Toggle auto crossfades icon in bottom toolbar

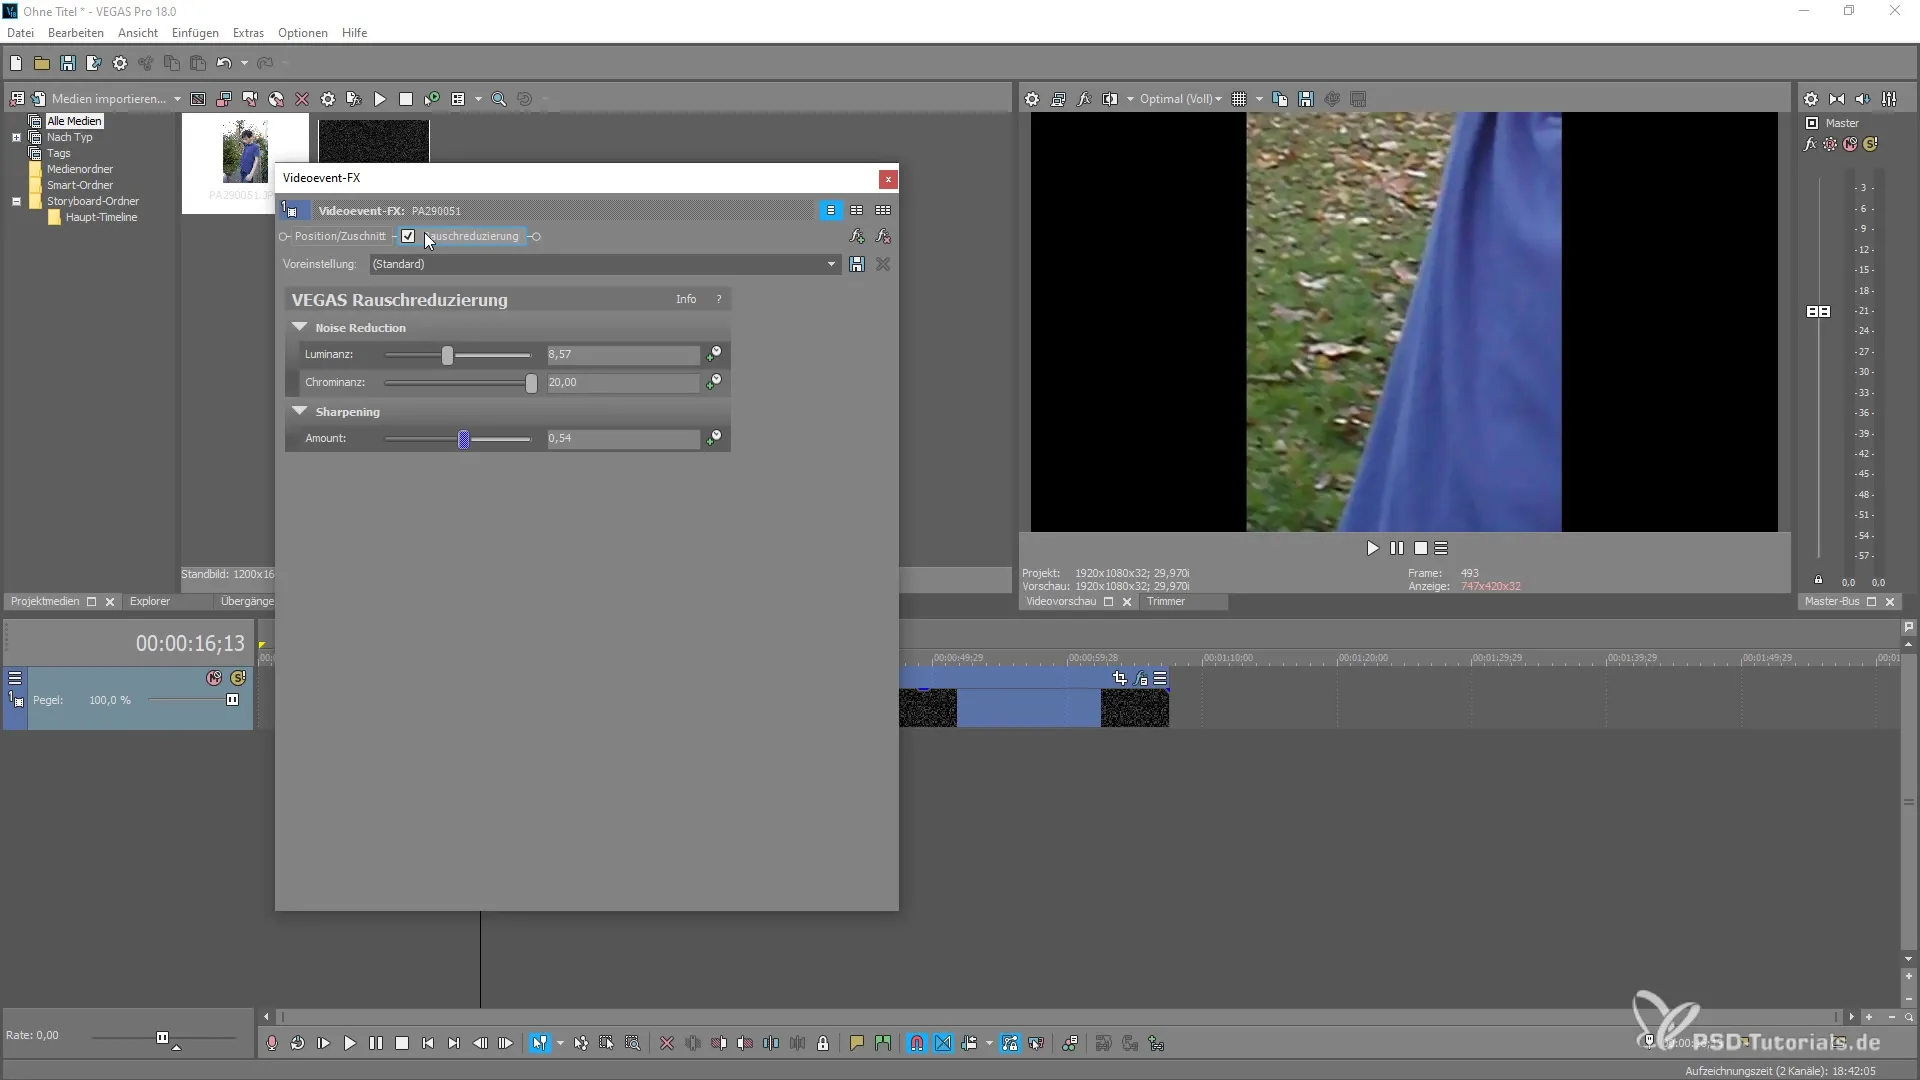click(943, 1043)
